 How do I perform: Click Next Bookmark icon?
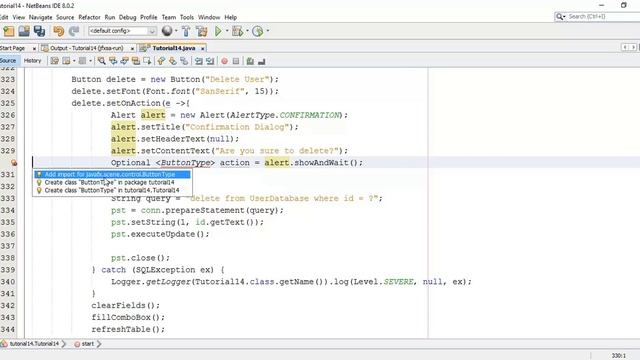click(173, 61)
